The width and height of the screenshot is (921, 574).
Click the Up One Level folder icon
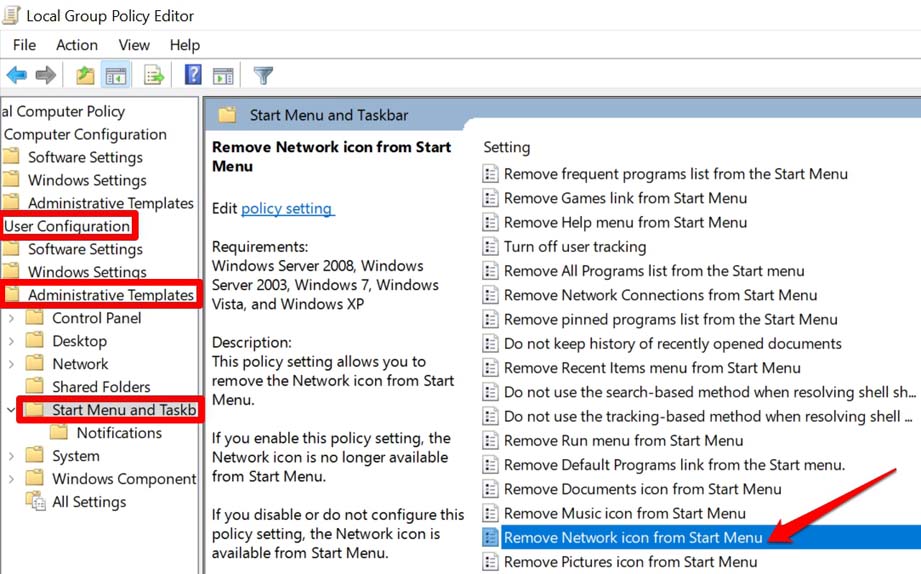(x=85, y=75)
